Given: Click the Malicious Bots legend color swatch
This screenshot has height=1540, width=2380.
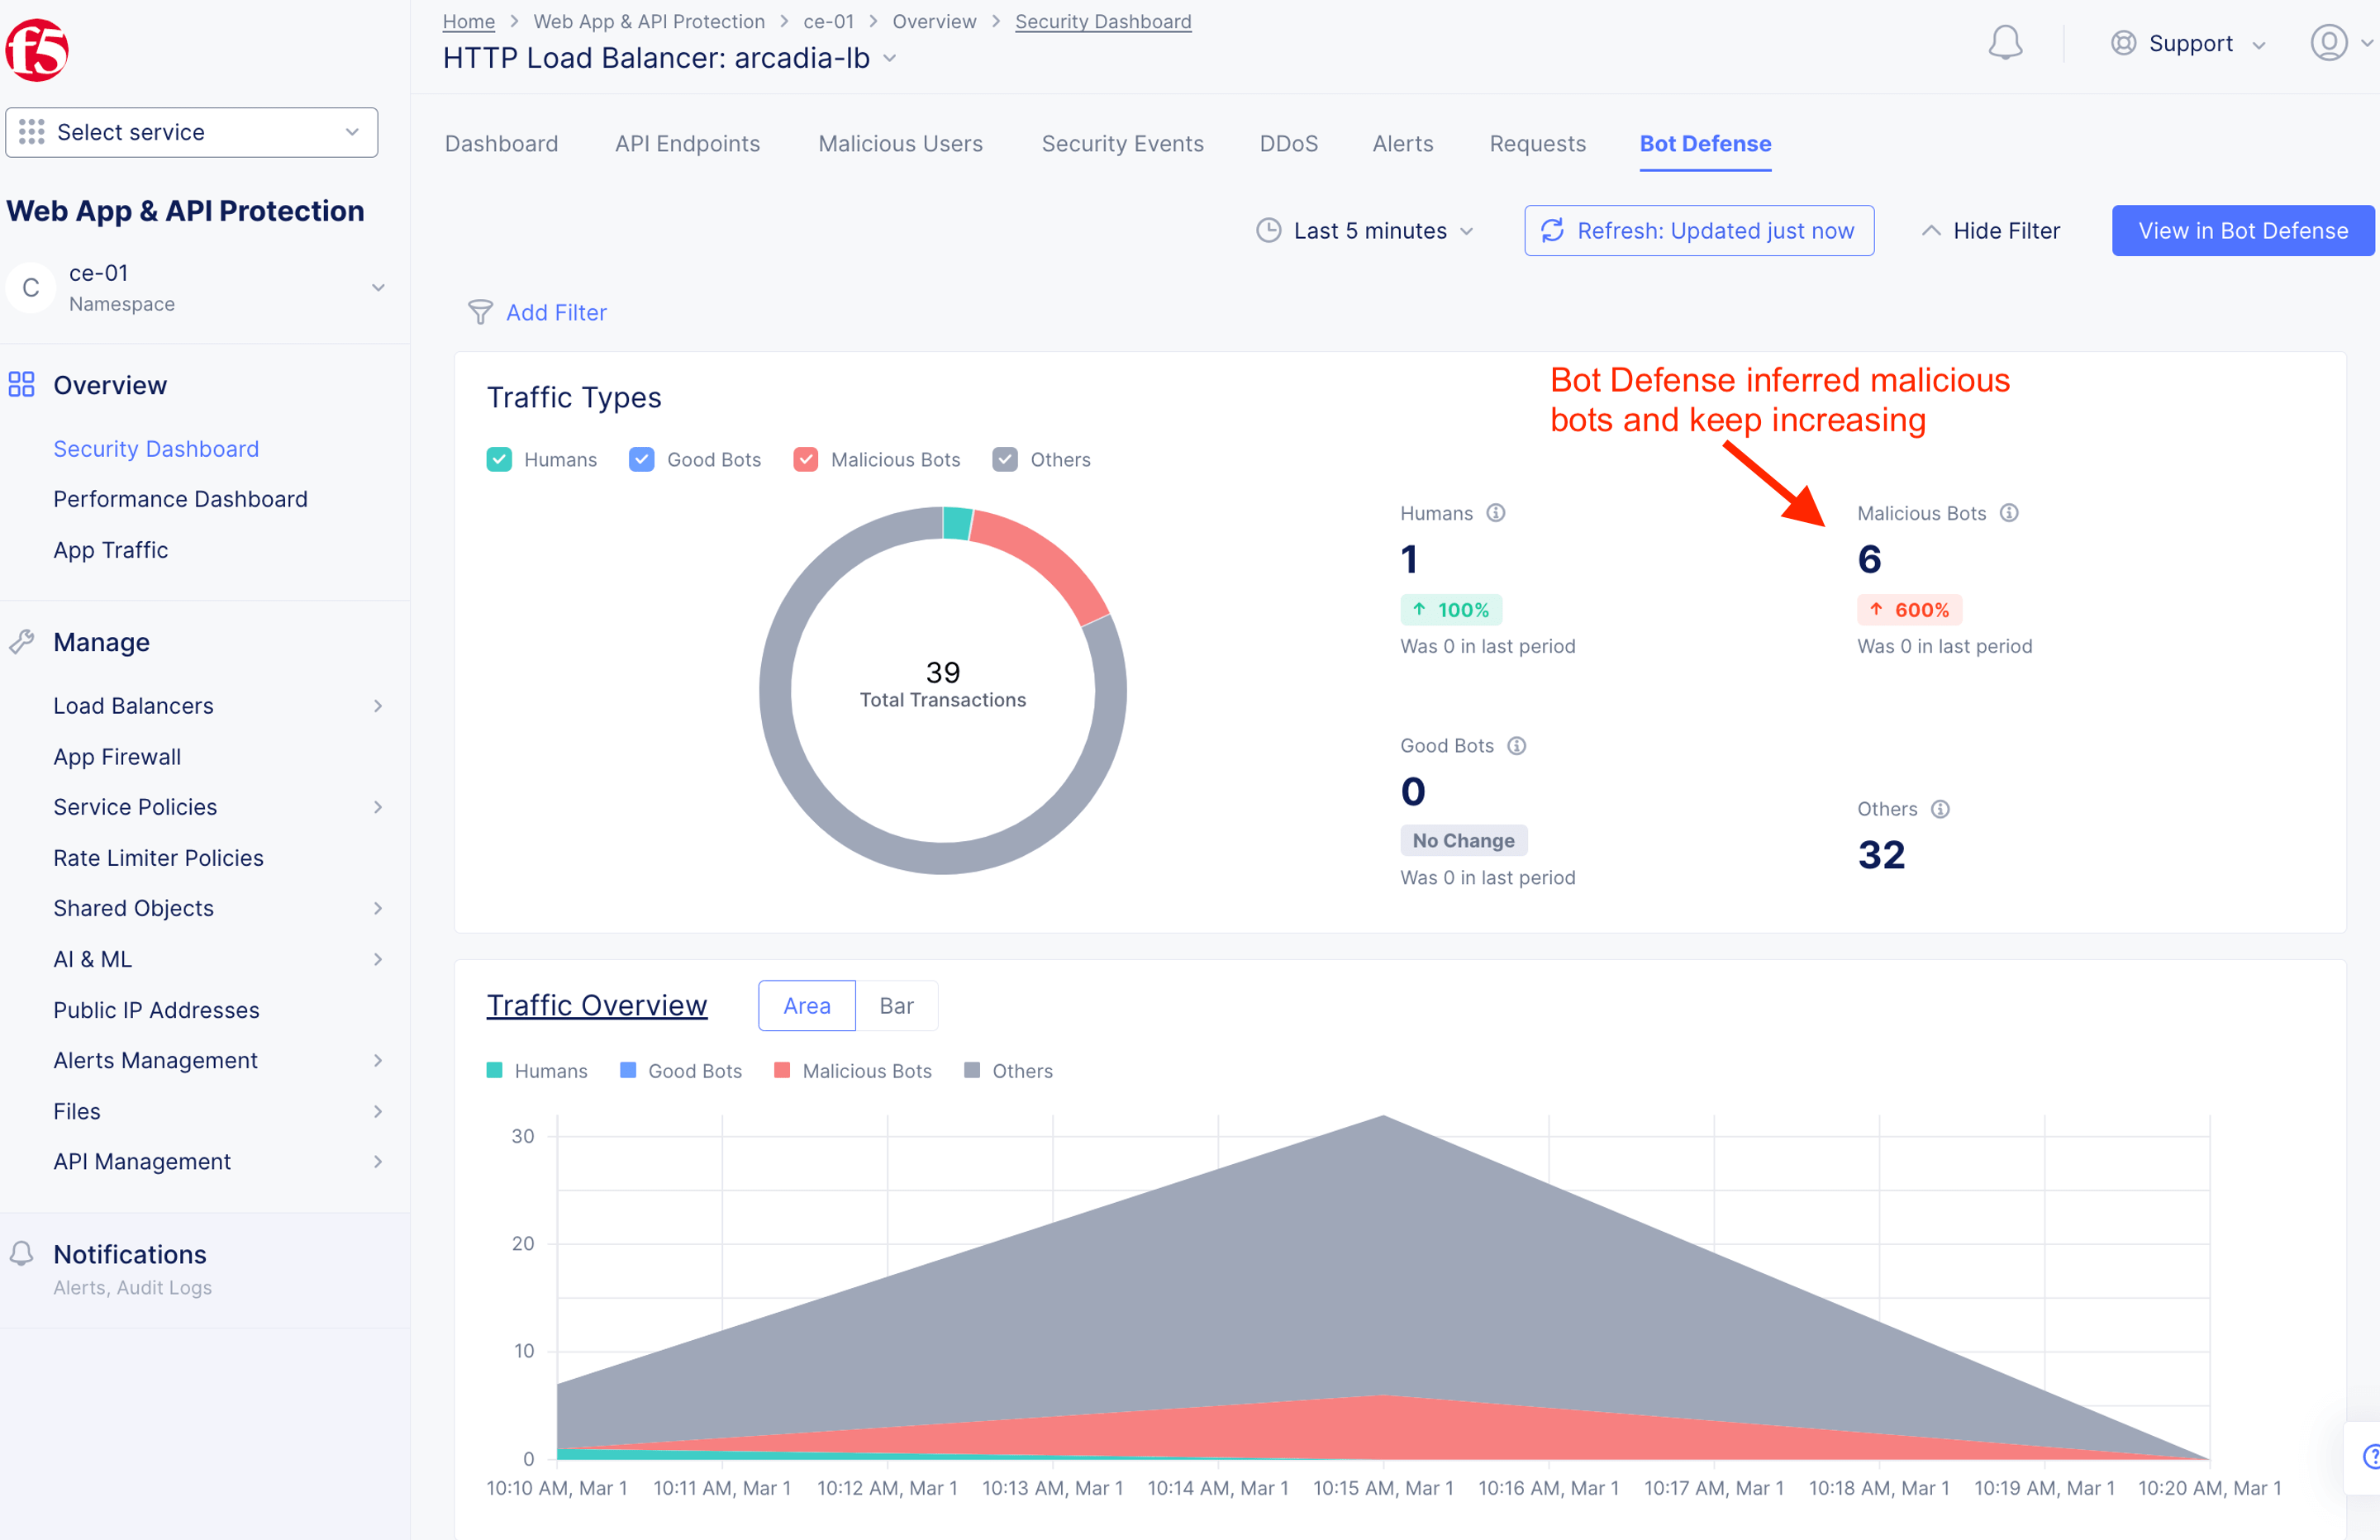Looking at the screenshot, I should click(782, 1071).
